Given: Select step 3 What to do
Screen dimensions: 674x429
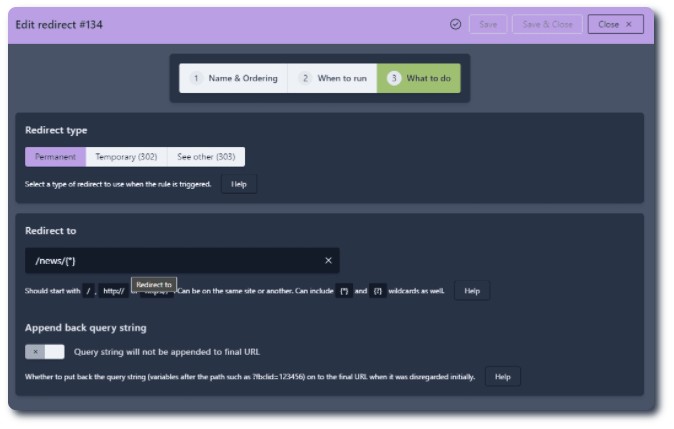Looking at the screenshot, I should [419, 78].
